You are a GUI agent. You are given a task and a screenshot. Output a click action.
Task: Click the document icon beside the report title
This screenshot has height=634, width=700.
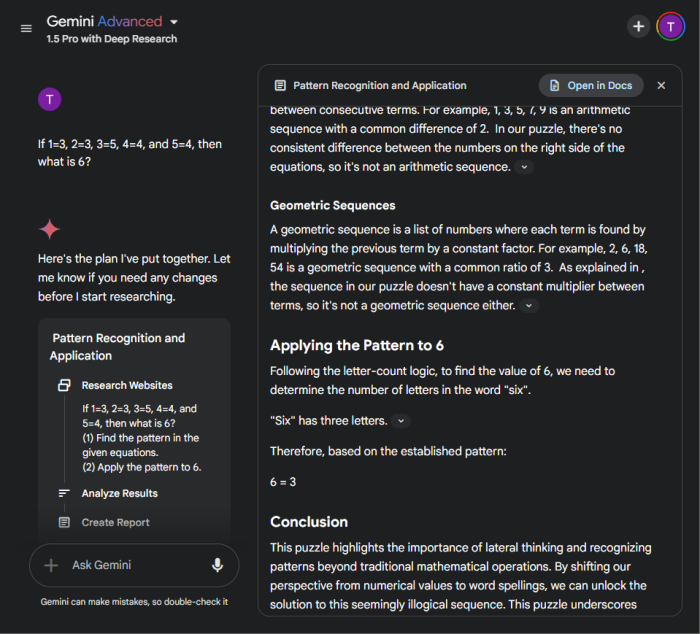(x=280, y=86)
